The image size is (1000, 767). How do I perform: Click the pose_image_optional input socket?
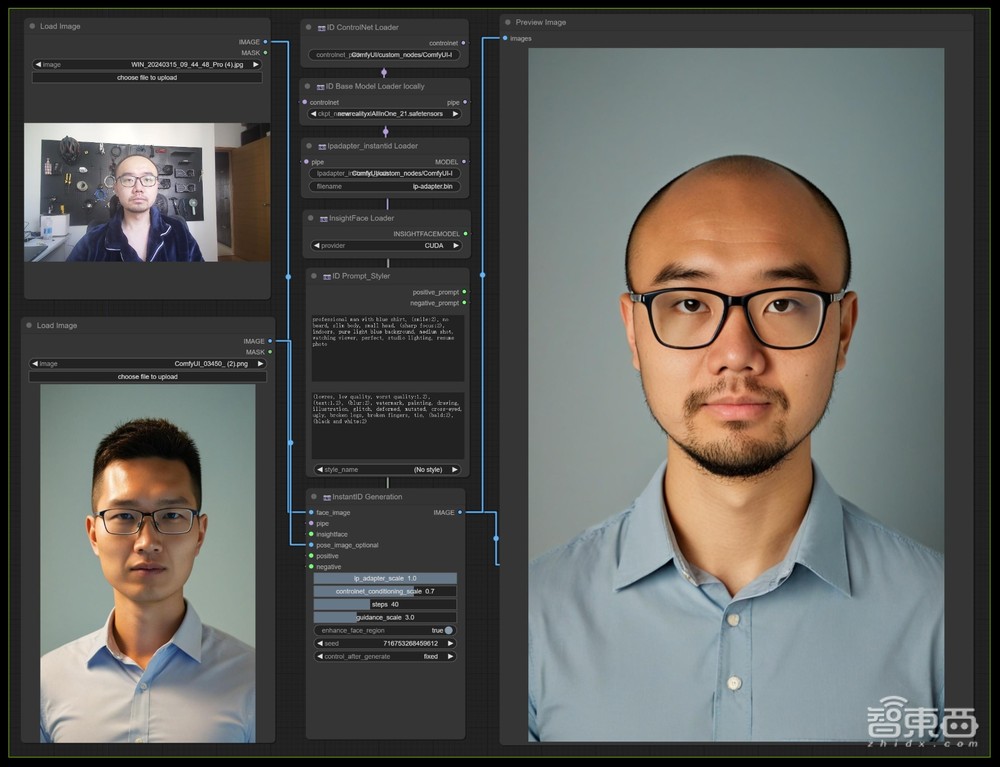pyautogui.click(x=310, y=545)
